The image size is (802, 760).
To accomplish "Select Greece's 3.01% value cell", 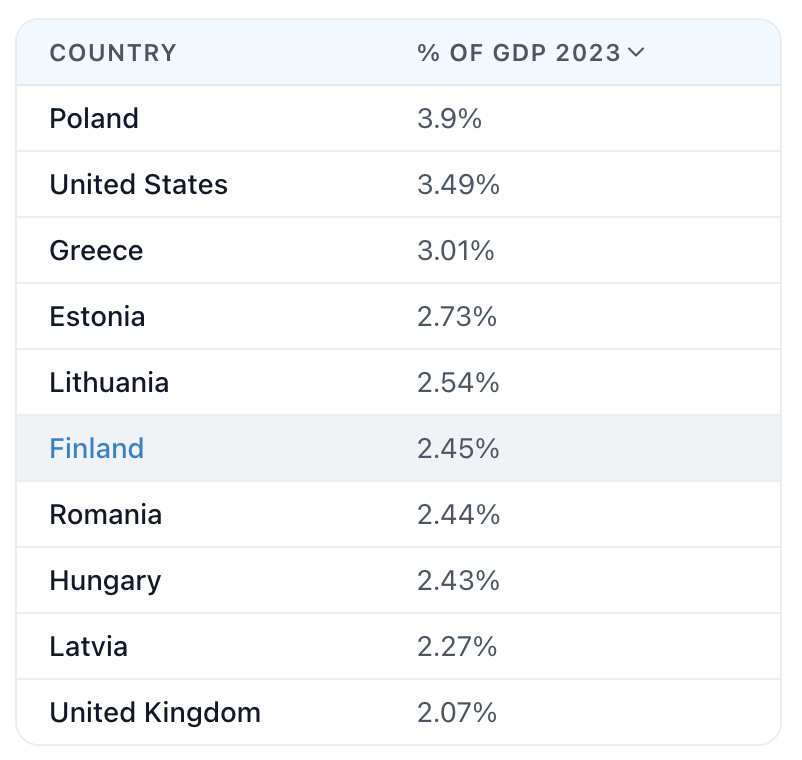I will 456,250.
